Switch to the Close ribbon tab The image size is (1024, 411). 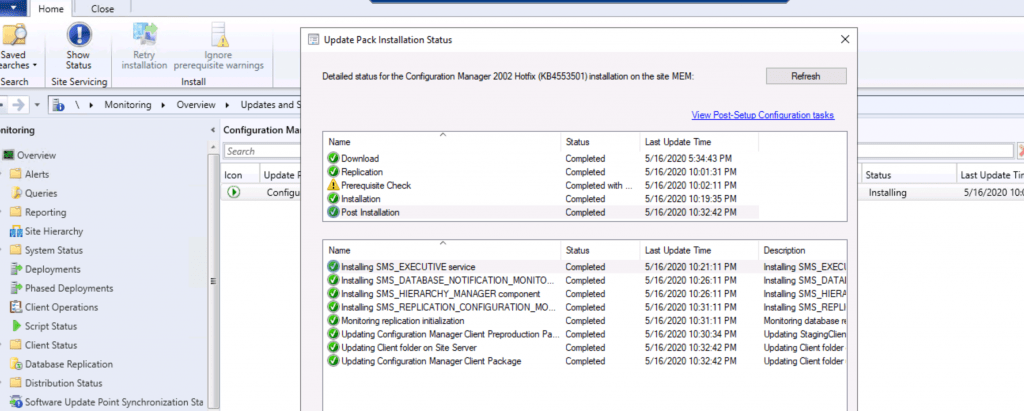pos(103,9)
